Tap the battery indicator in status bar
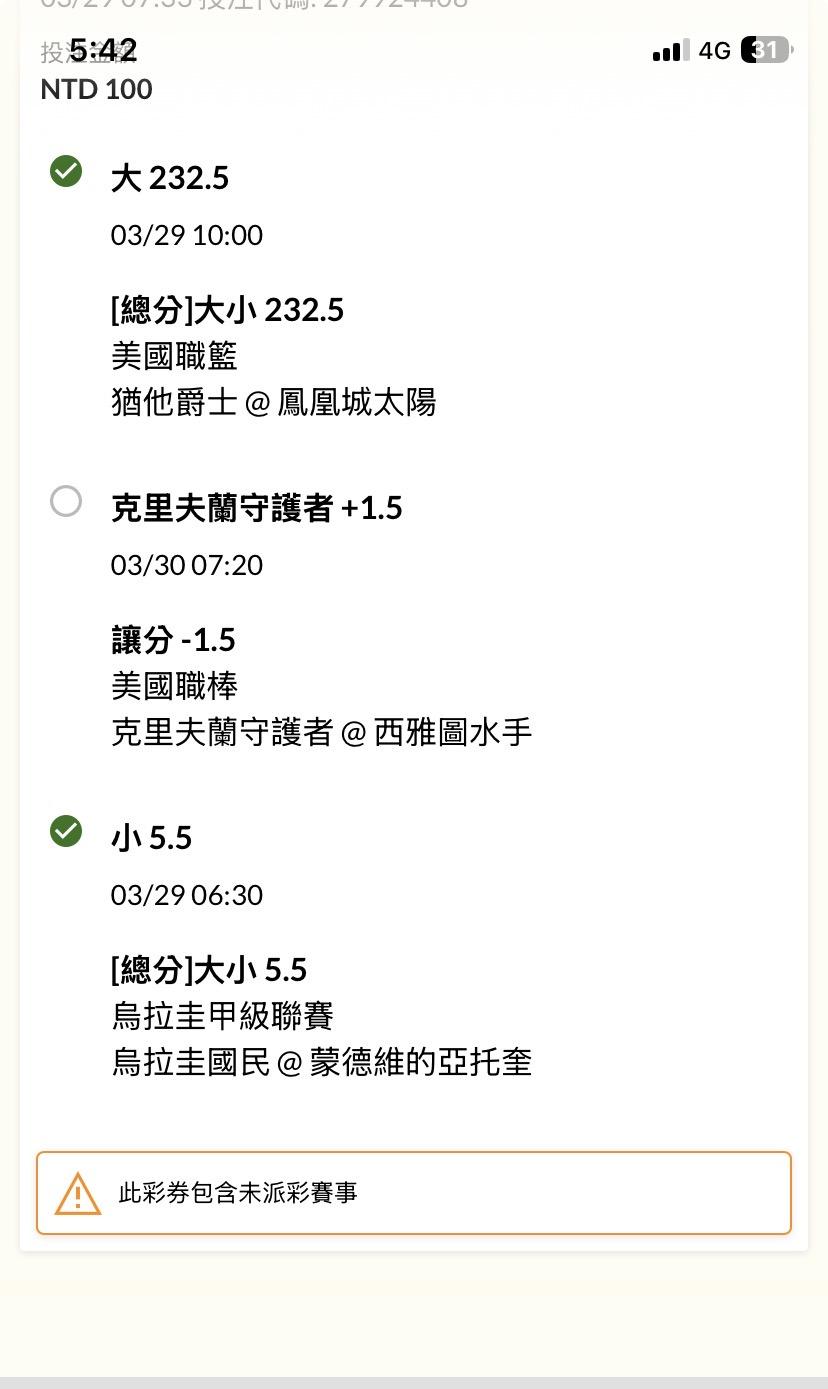 point(765,50)
